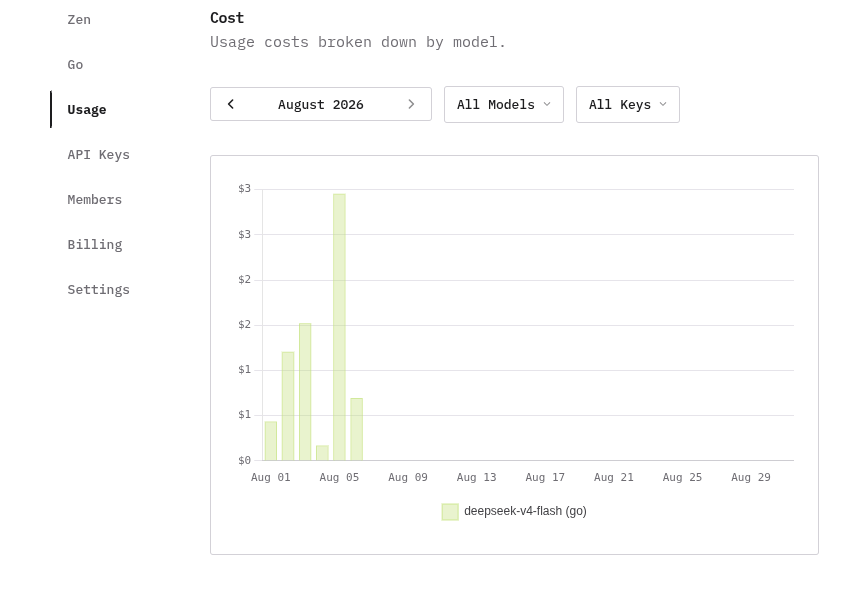Toggle the deepseek-v4-flash (go) legend label
Screen dimensions: 854x589
pyautogui.click(x=525, y=511)
